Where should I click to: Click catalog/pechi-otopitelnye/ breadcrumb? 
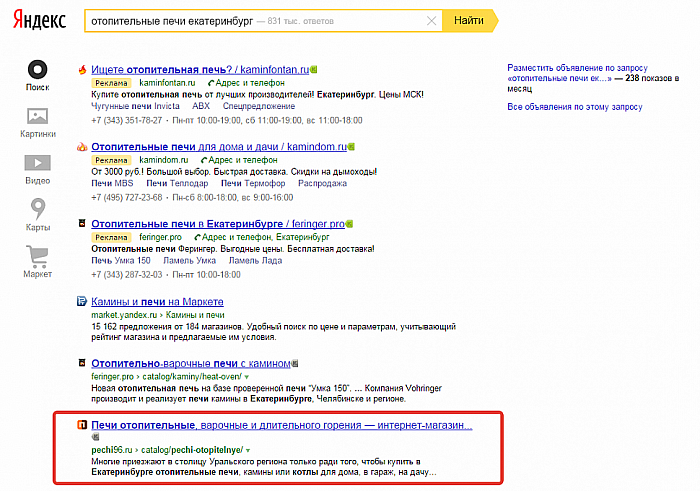(x=192, y=450)
